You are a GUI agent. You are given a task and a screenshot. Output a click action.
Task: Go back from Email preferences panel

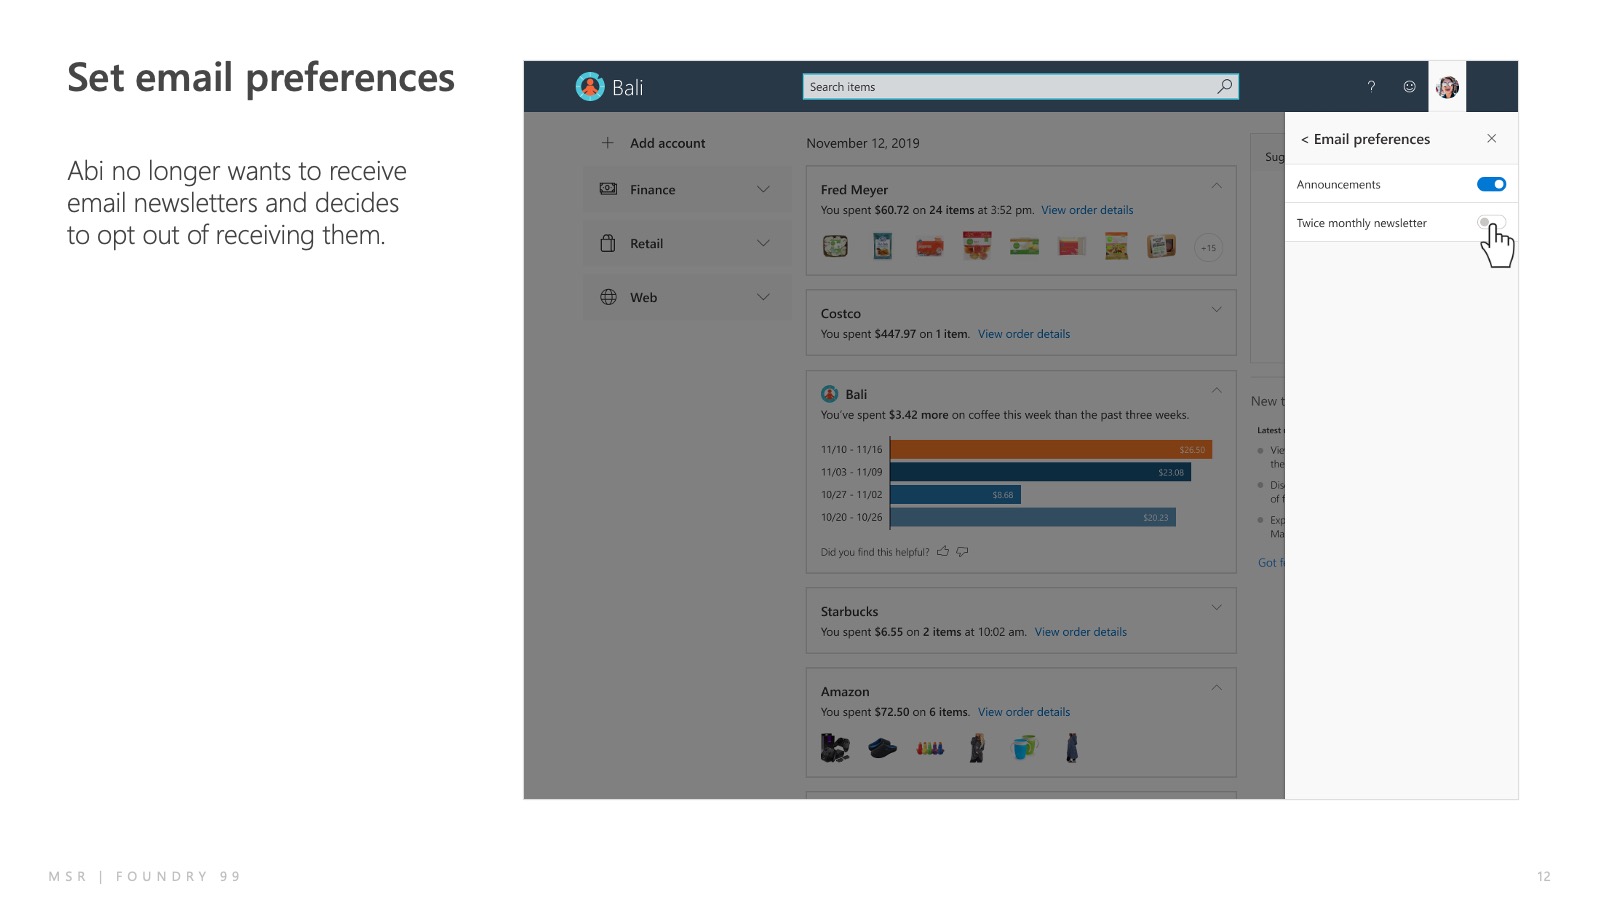(x=1304, y=140)
